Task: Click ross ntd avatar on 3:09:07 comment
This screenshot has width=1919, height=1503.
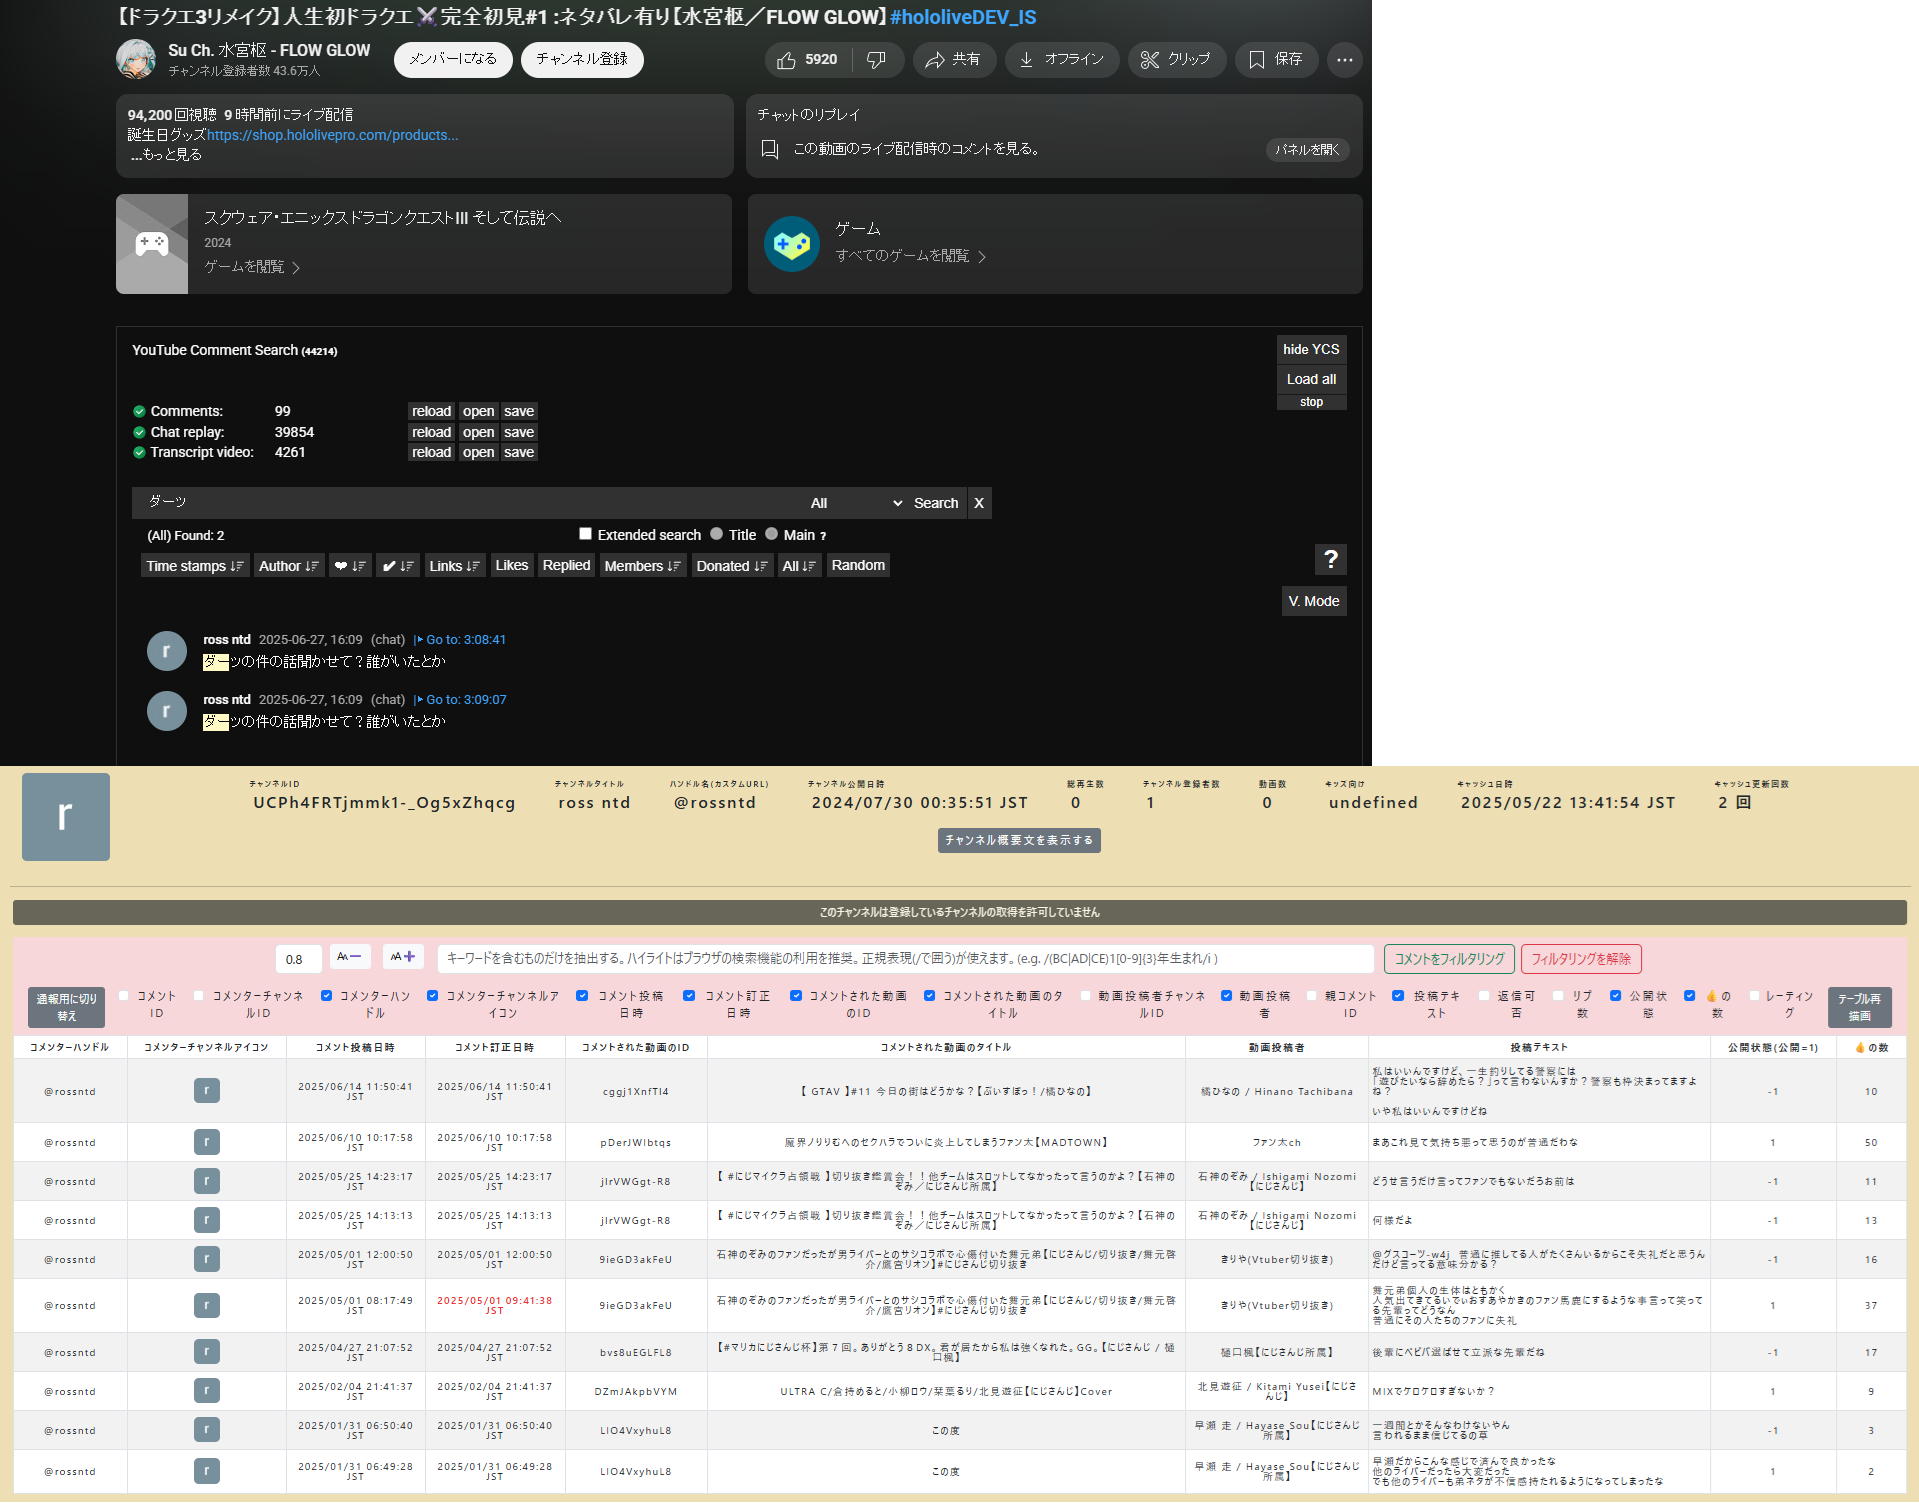Action: (x=167, y=711)
